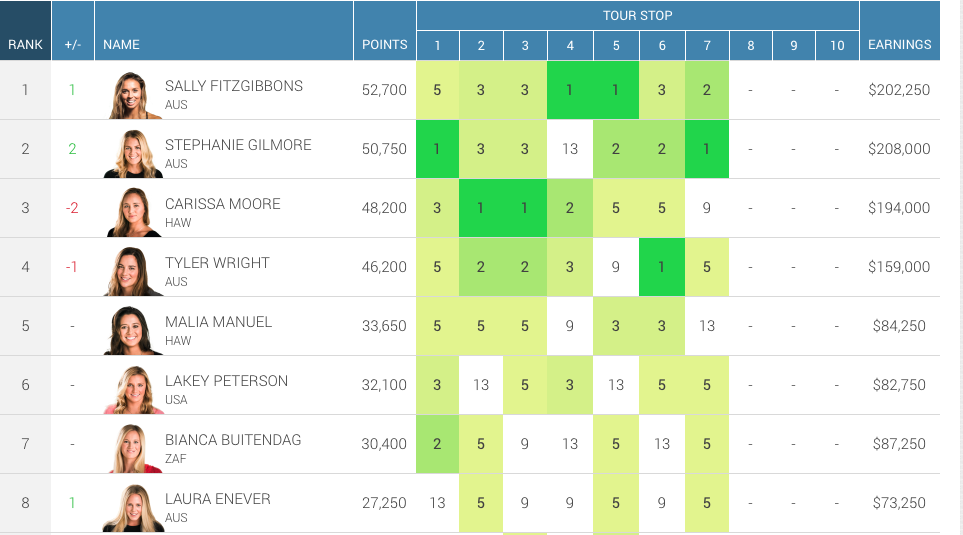Click Malia Manuel's profile photo

[133, 331]
